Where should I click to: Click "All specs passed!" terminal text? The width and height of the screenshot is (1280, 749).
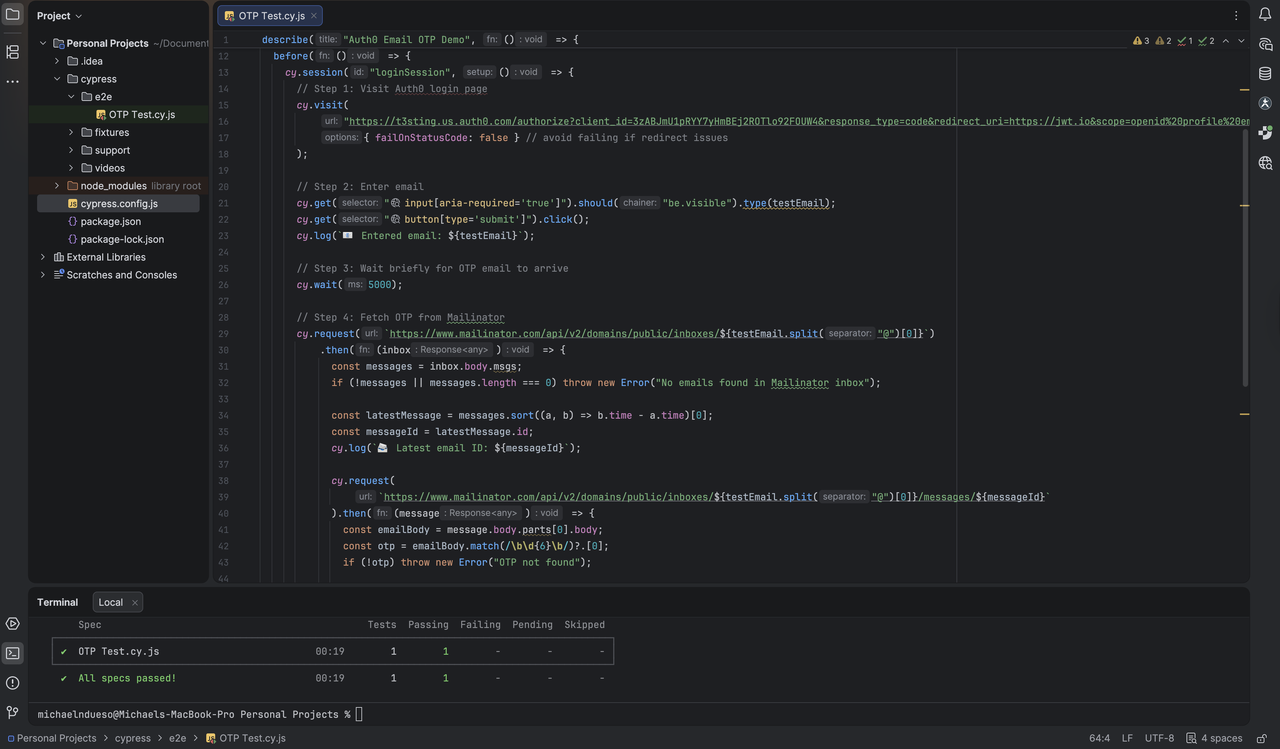127,678
